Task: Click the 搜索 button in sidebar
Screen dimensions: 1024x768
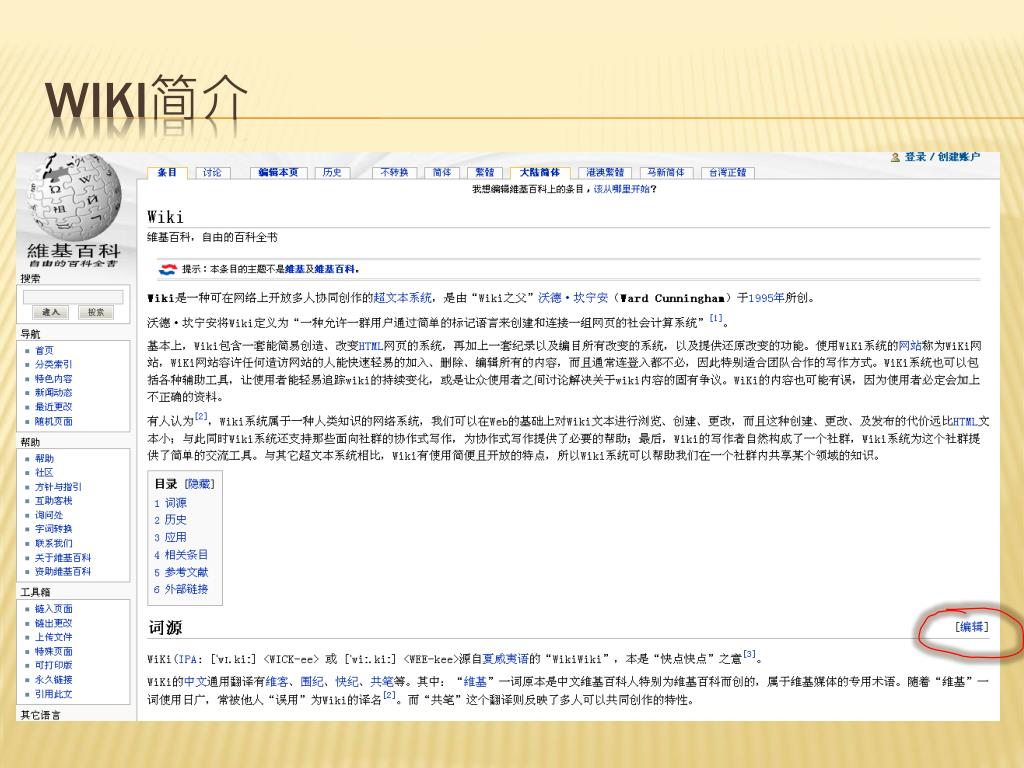Action: point(96,313)
